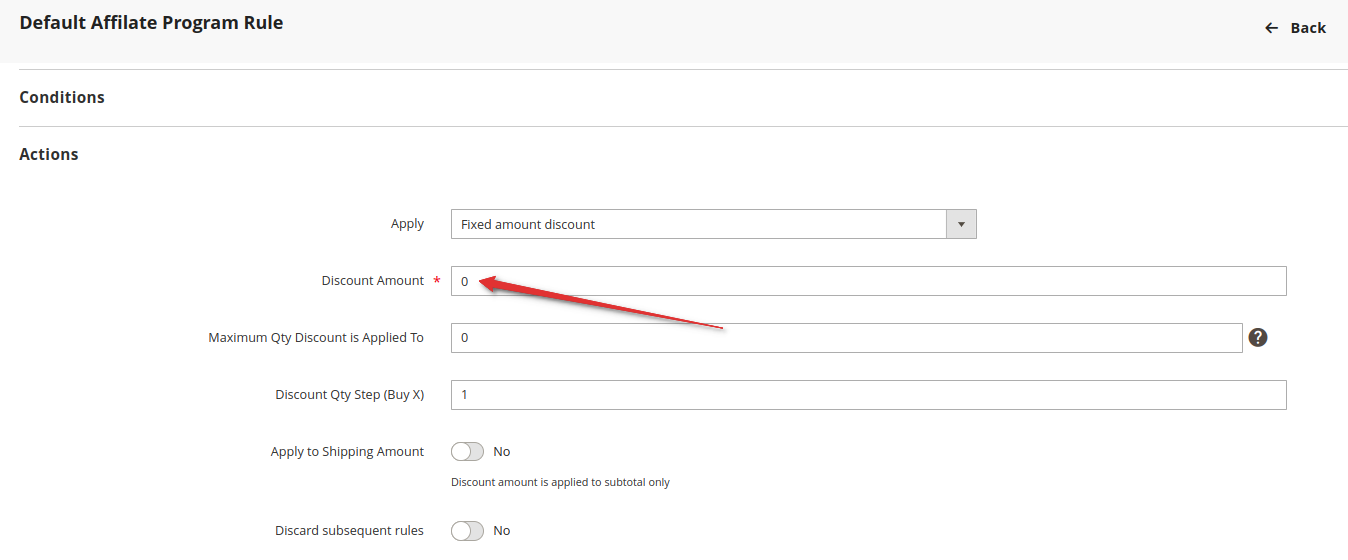Click the Discount Amount field label

pos(373,281)
